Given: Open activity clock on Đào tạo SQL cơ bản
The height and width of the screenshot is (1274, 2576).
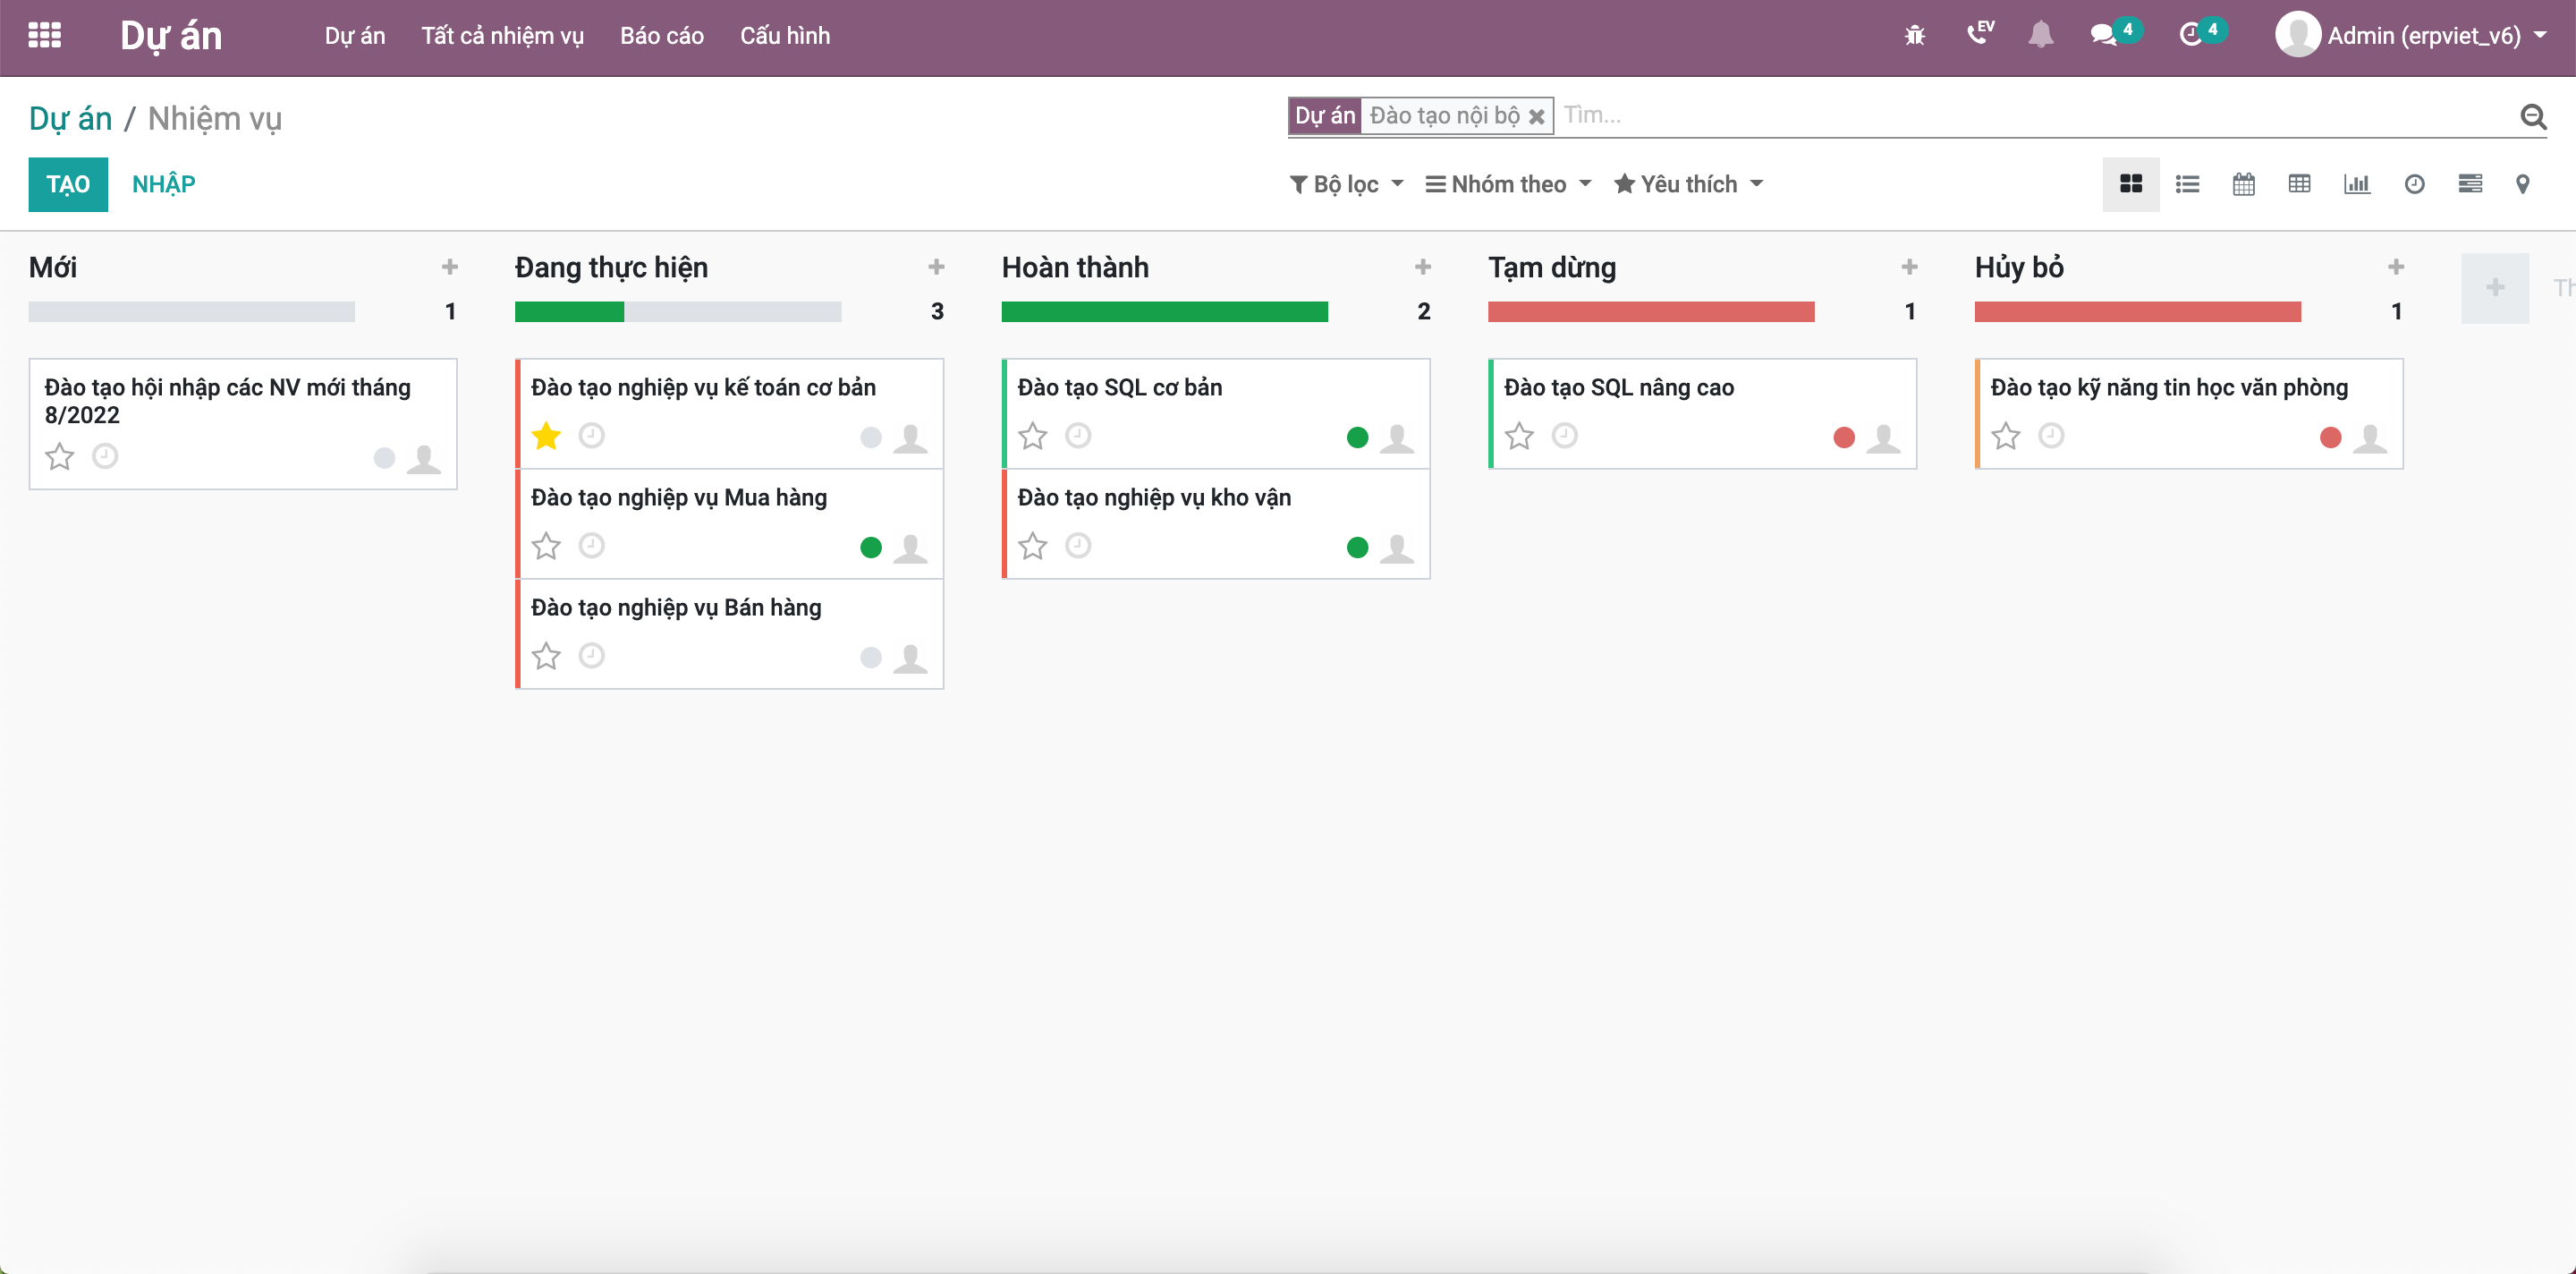Looking at the screenshot, I should coord(1078,436).
